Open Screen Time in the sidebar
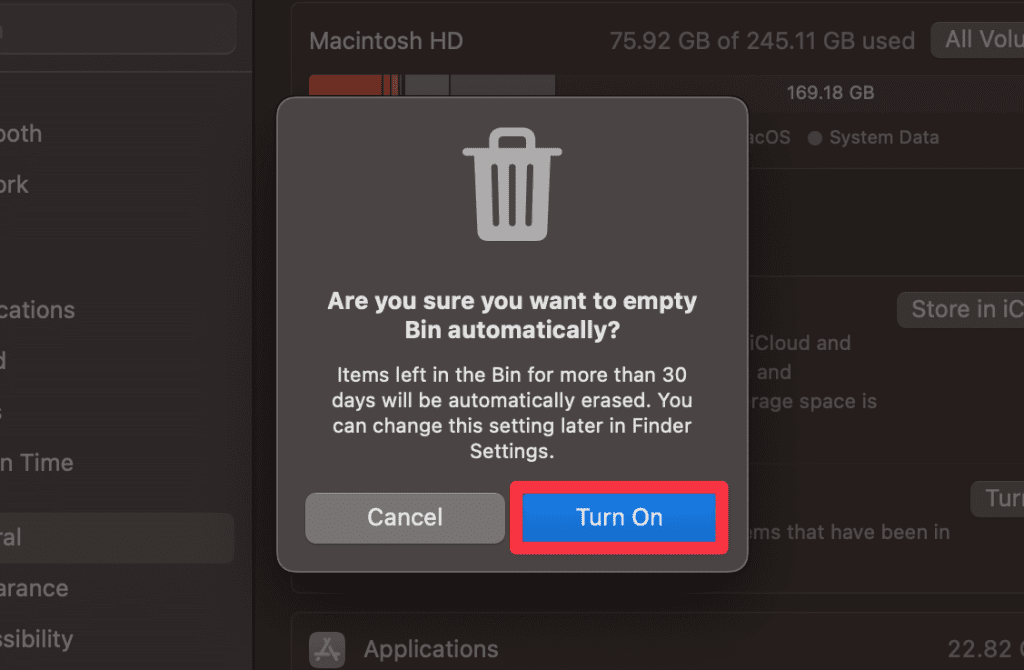The height and width of the screenshot is (670, 1024). 35,463
